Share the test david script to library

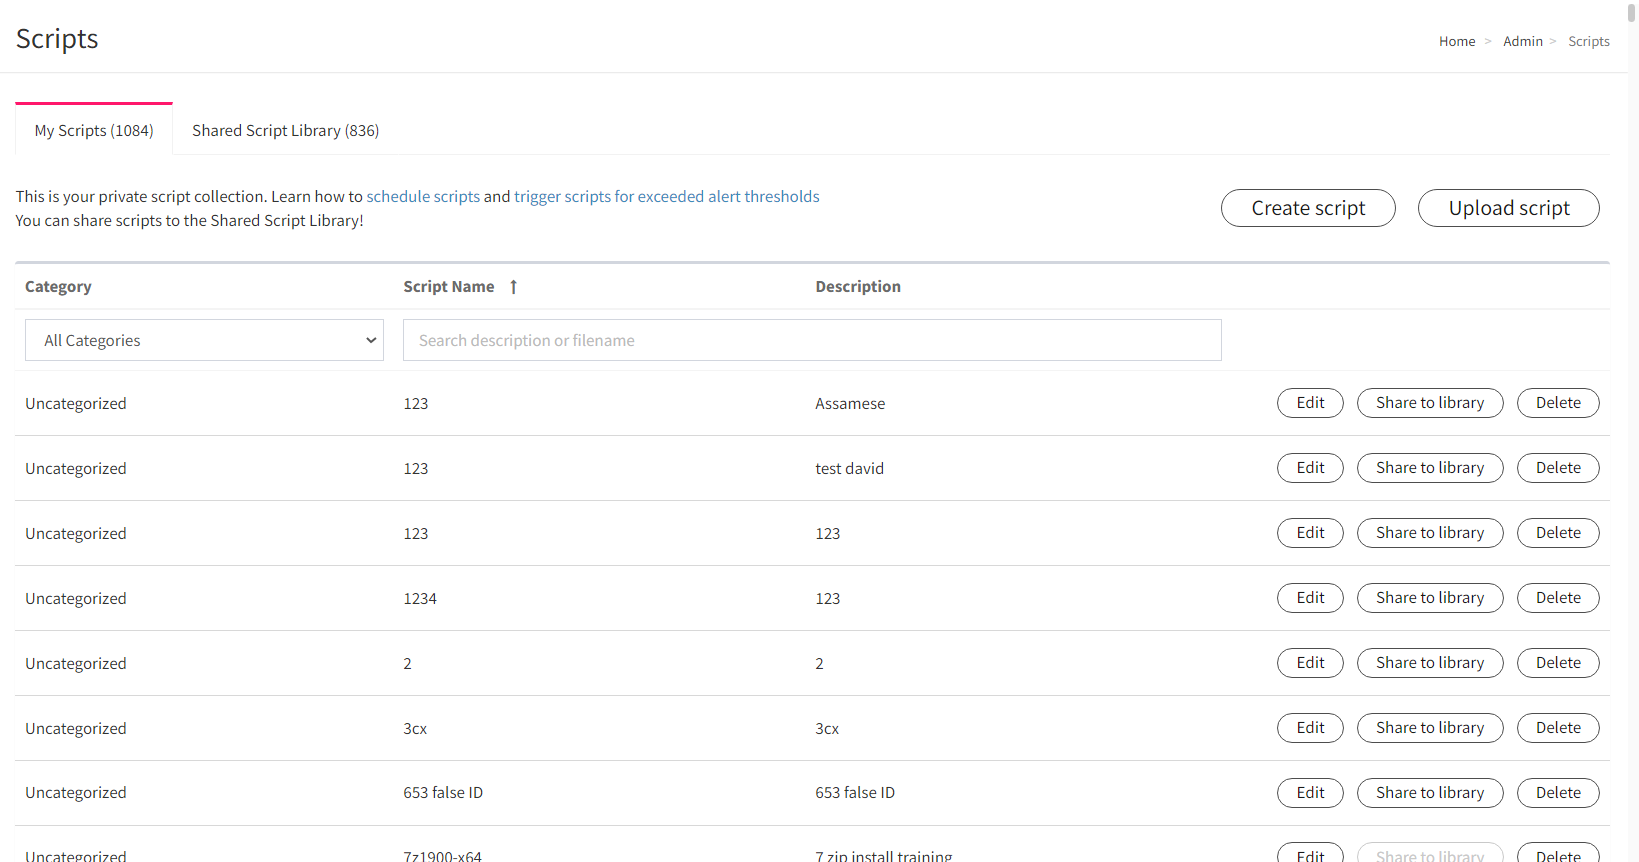pos(1430,468)
